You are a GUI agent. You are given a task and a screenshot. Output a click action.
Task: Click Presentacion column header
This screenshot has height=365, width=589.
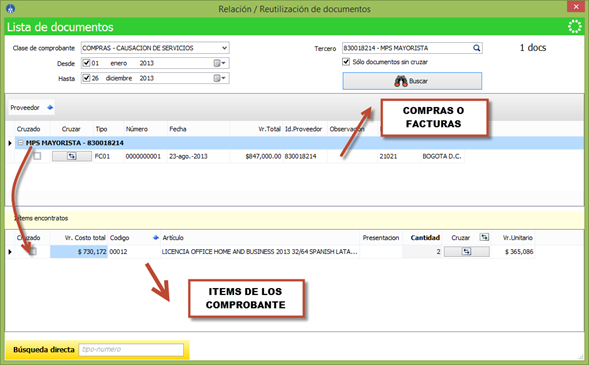click(381, 238)
